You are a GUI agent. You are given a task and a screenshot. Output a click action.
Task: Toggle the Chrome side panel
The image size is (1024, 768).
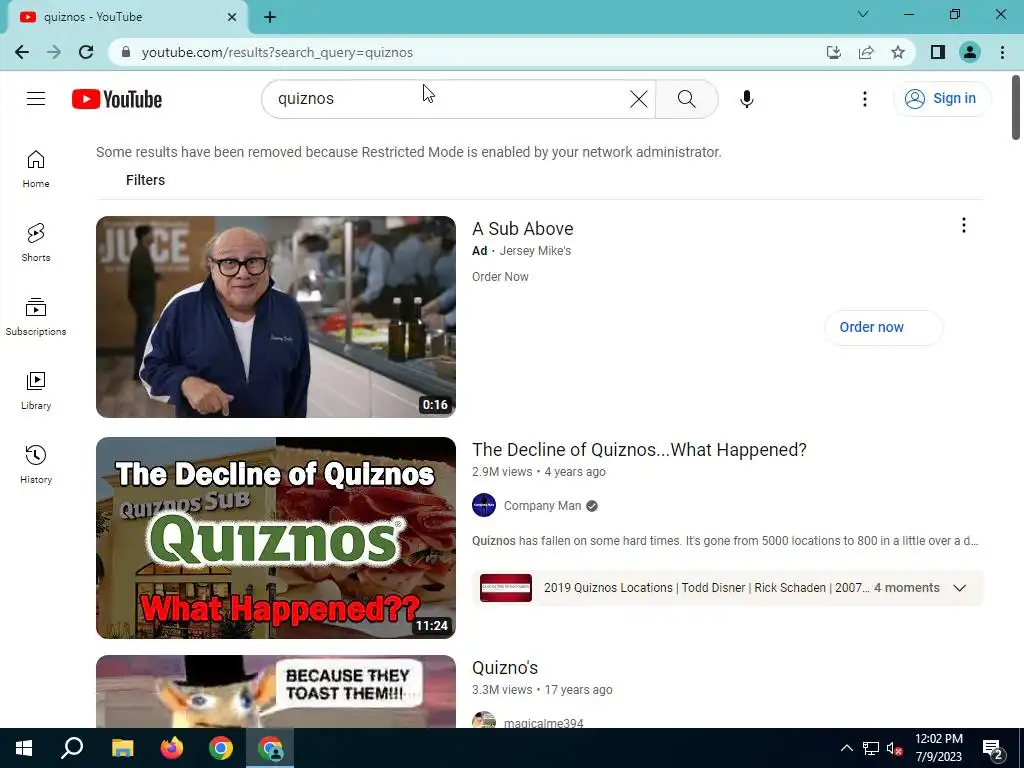click(938, 52)
